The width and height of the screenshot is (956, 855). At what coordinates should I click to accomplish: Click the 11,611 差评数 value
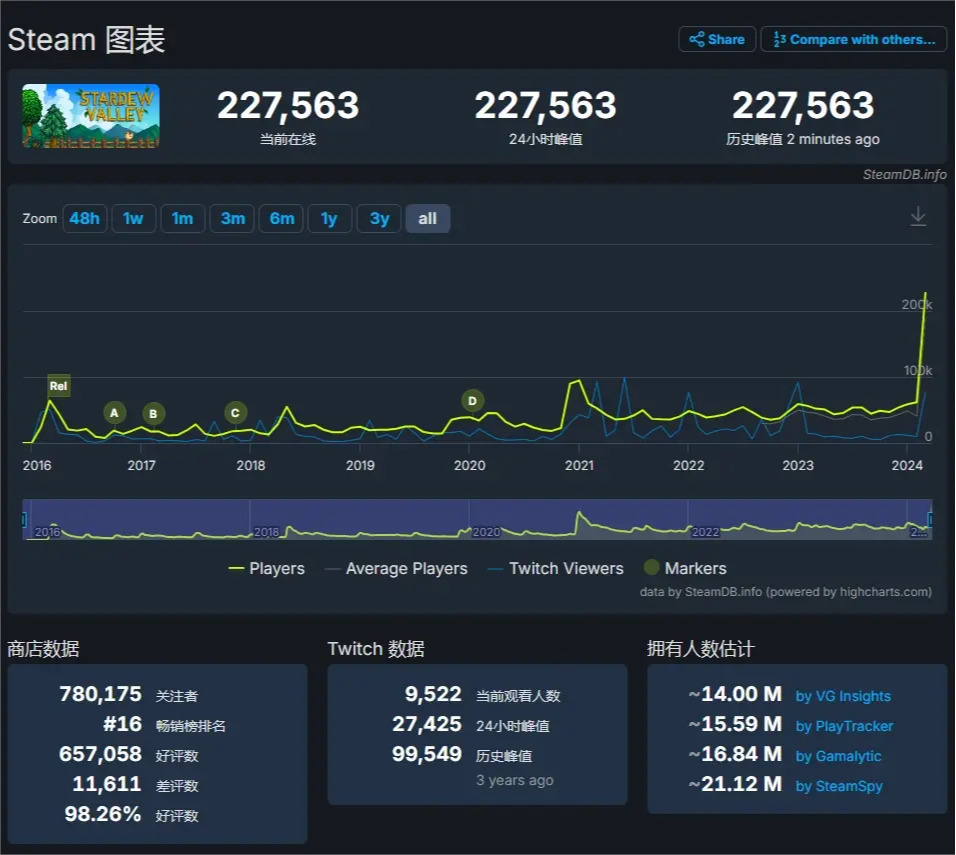click(107, 784)
